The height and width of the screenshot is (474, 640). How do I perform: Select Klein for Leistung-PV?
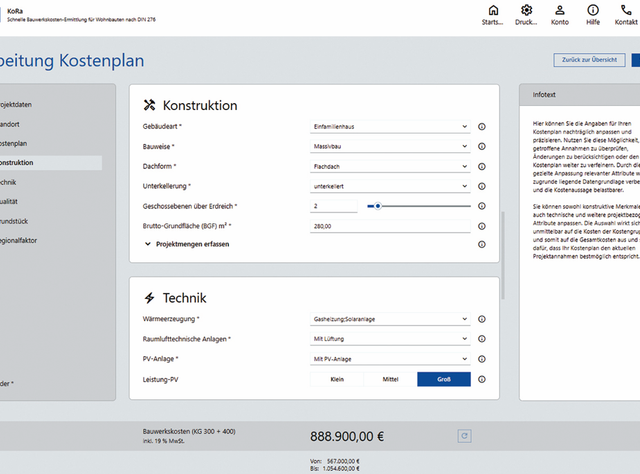[x=337, y=379]
